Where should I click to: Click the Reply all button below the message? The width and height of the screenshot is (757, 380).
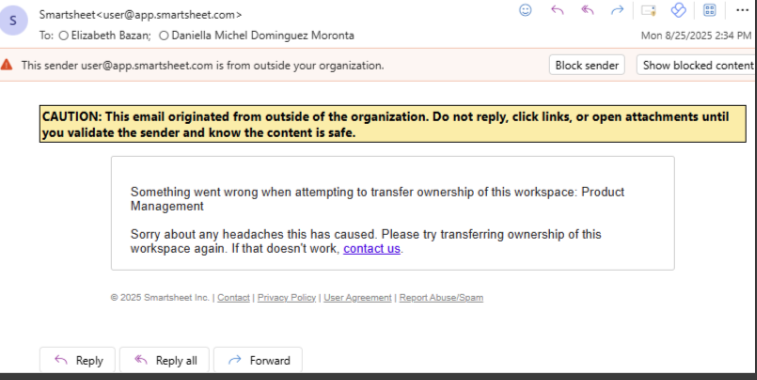[165, 360]
